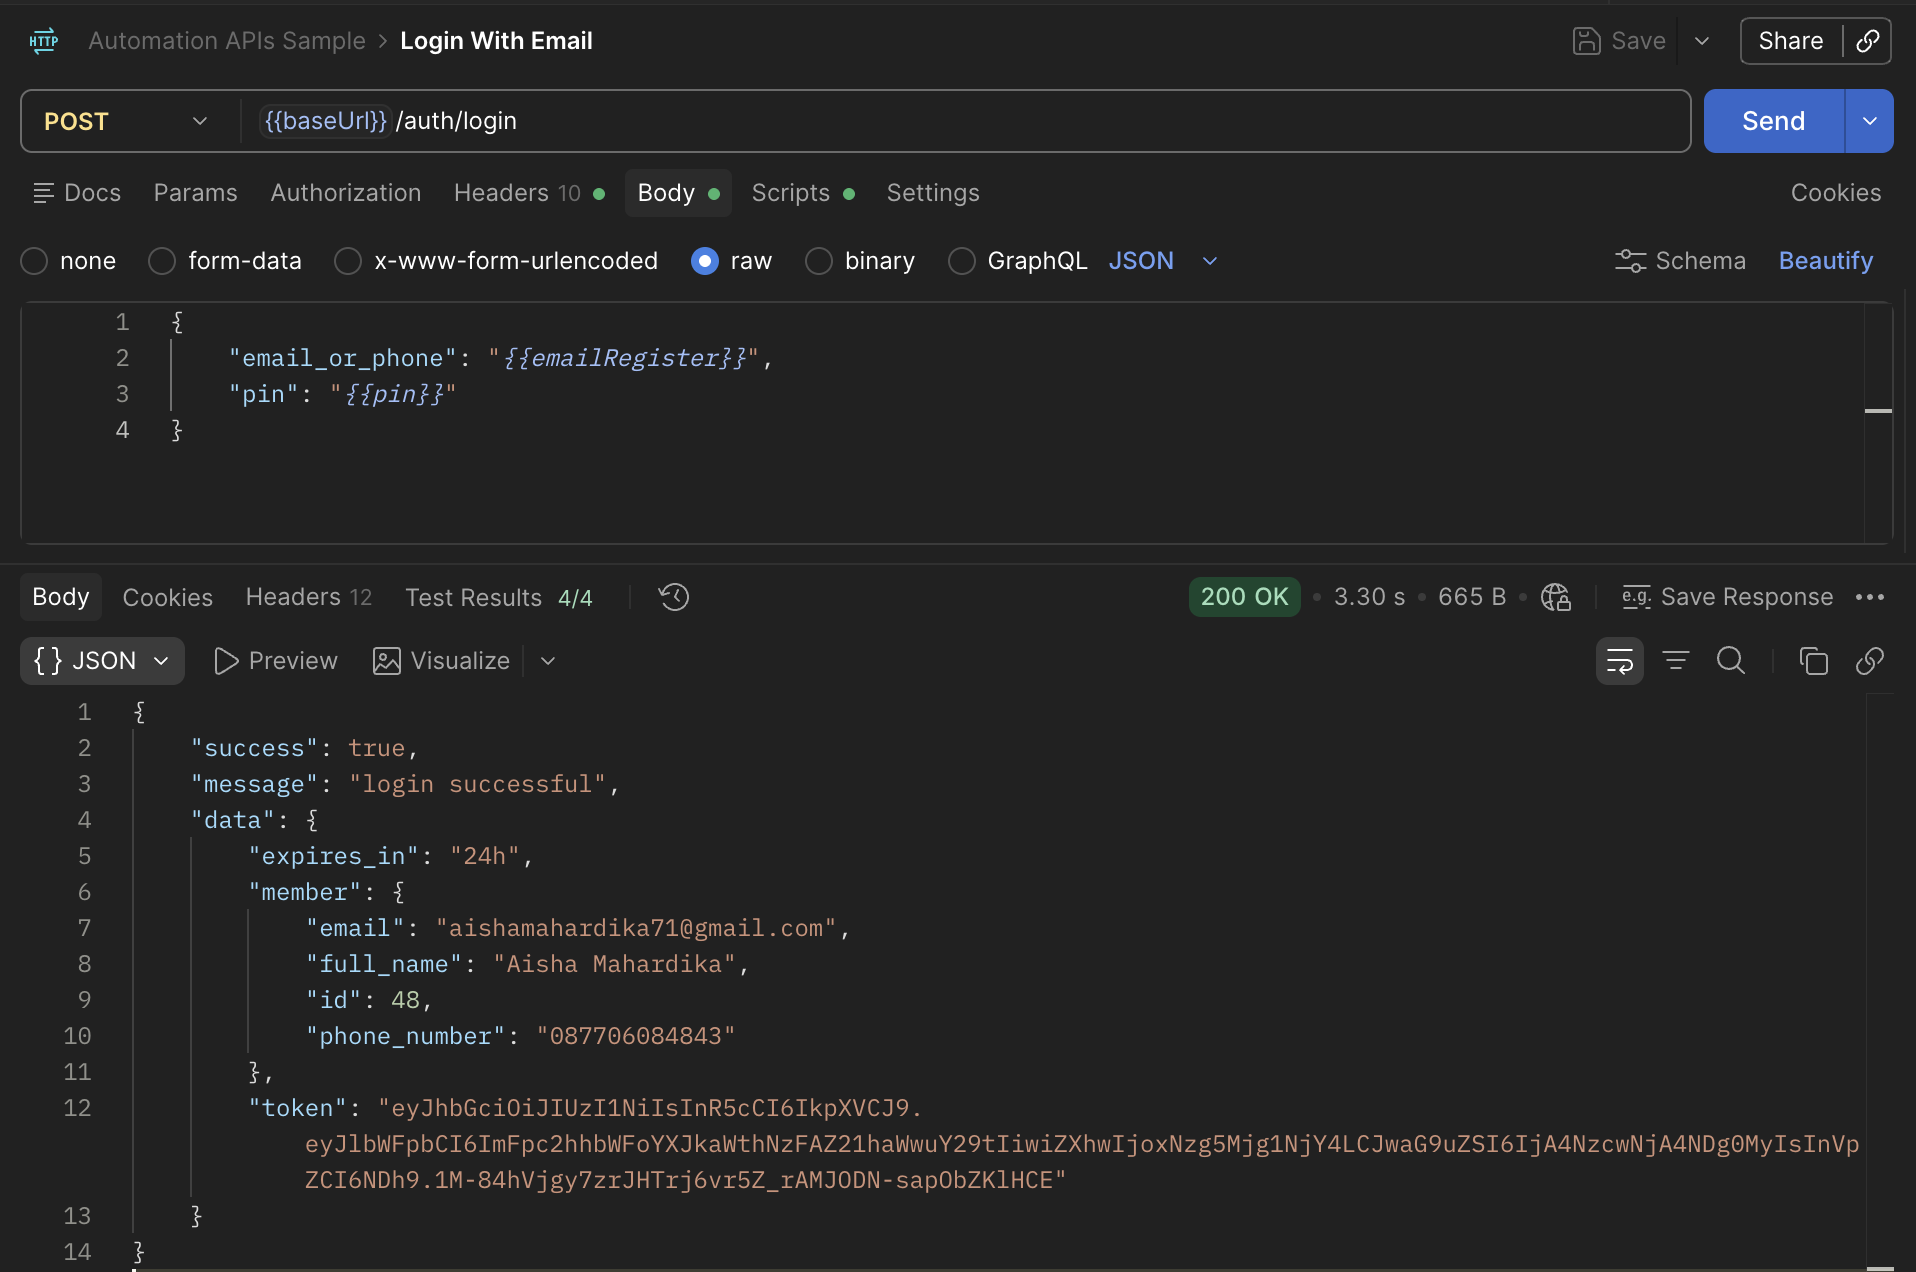Select the none body type
Viewport: 1916px width, 1272px height.
pos(34,261)
